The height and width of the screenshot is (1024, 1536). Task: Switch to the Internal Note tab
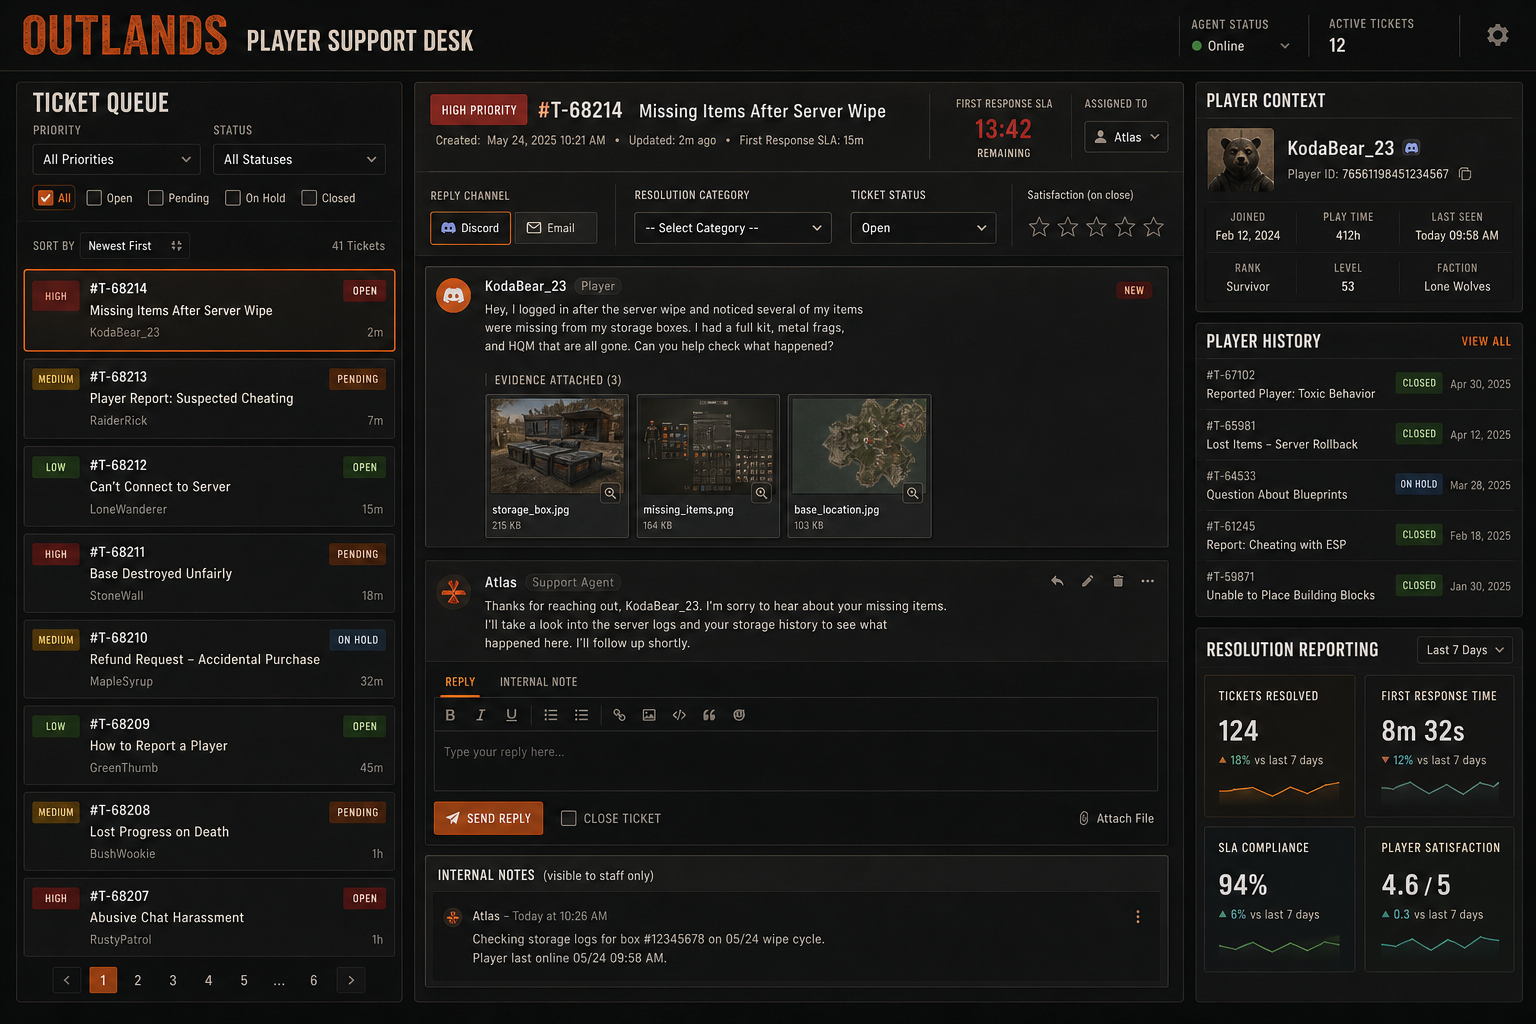pyautogui.click(x=538, y=682)
